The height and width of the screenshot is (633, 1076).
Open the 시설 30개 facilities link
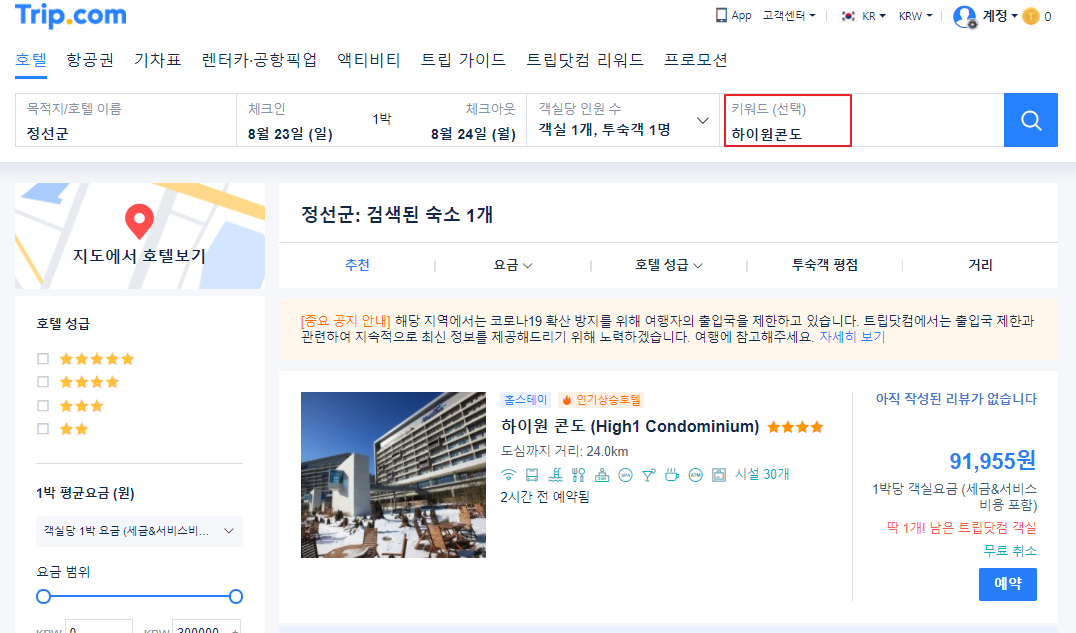tap(762, 474)
